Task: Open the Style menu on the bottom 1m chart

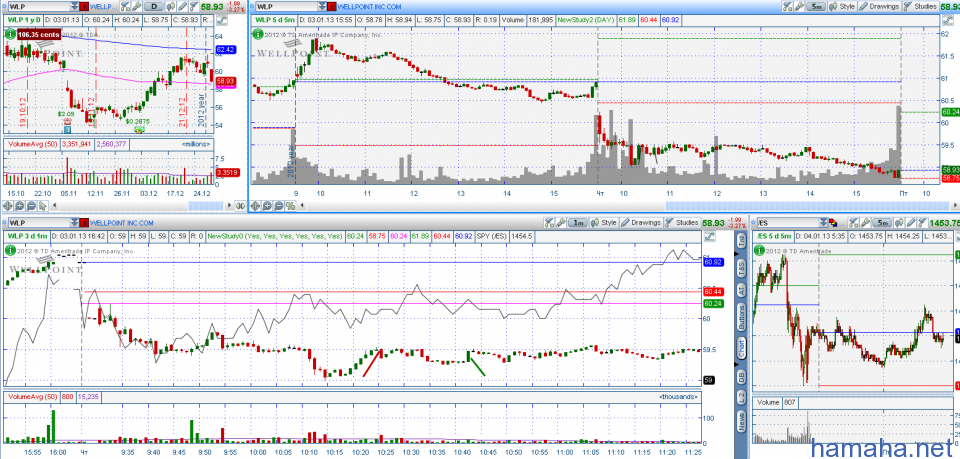Action: [x=604, y=222]
